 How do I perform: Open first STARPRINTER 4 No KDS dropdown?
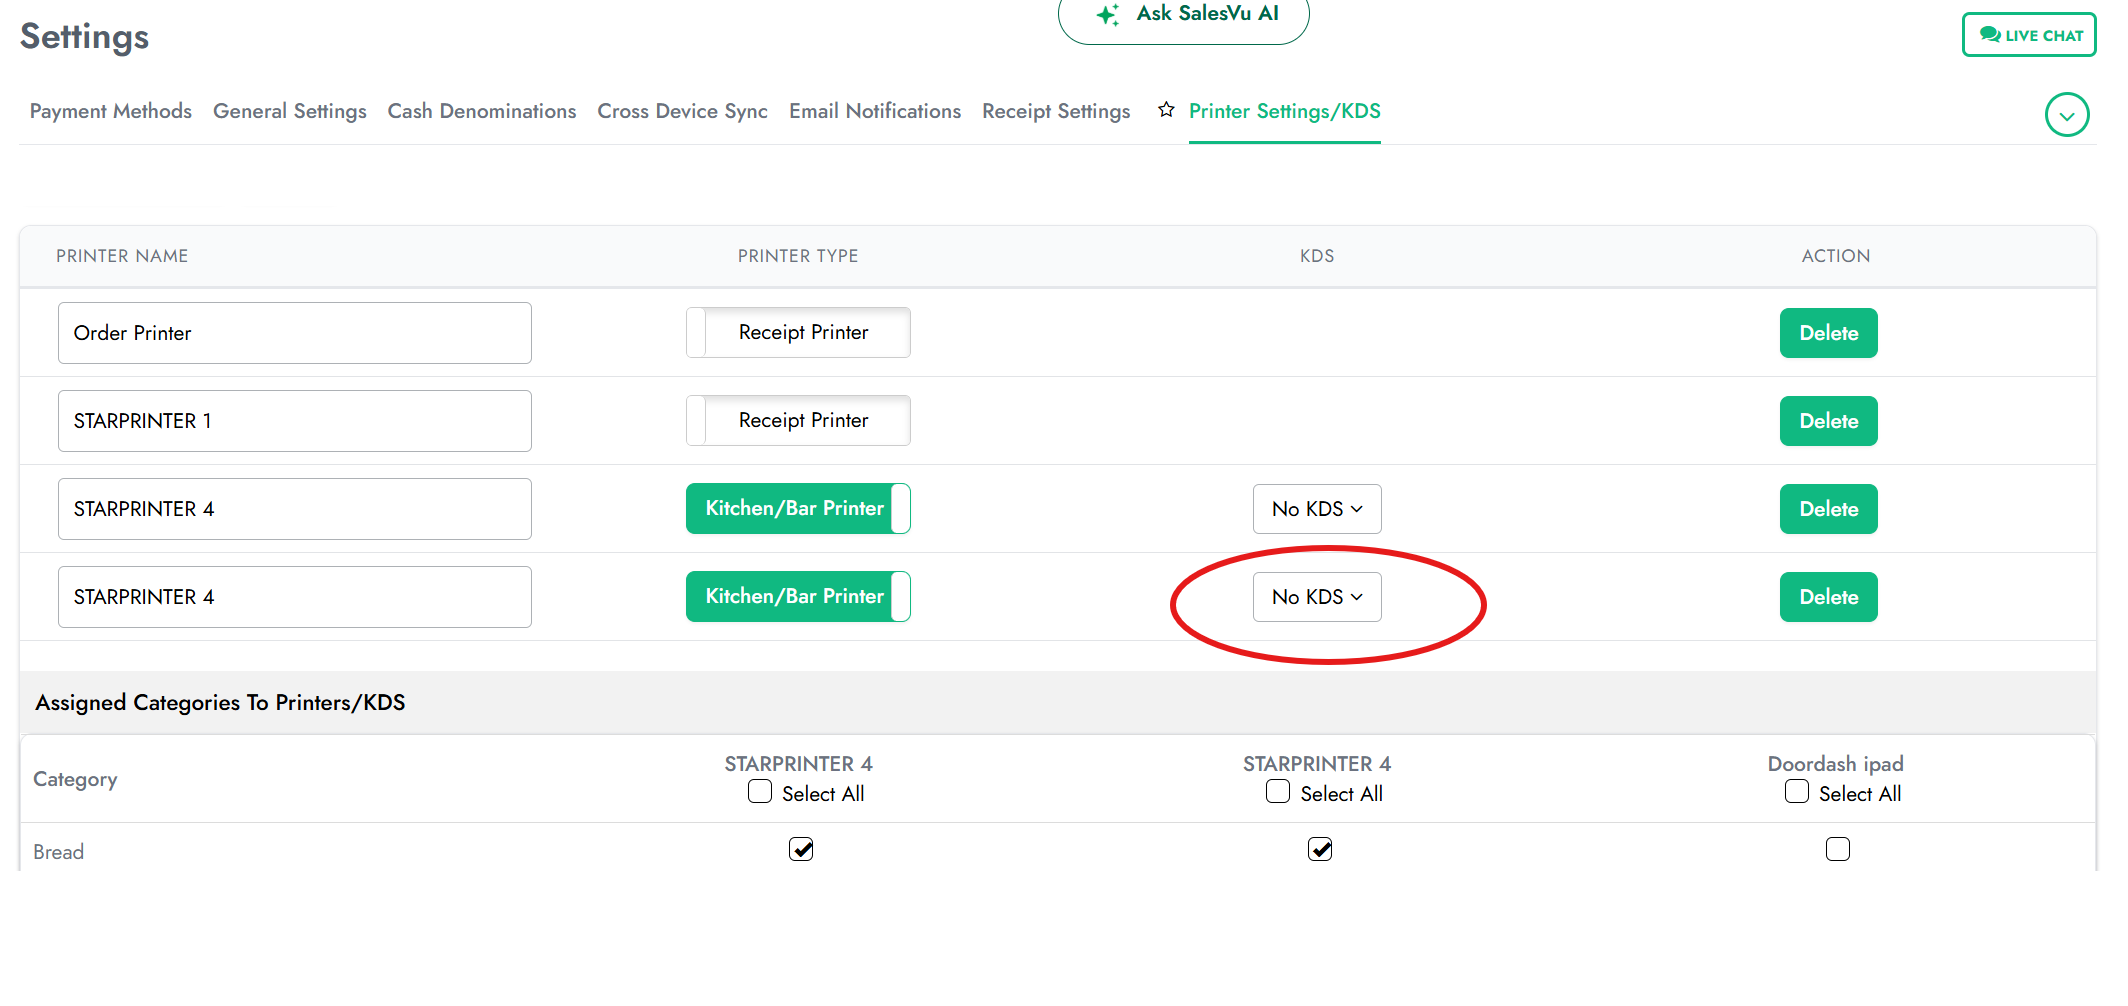click(x=1317, y=509)
